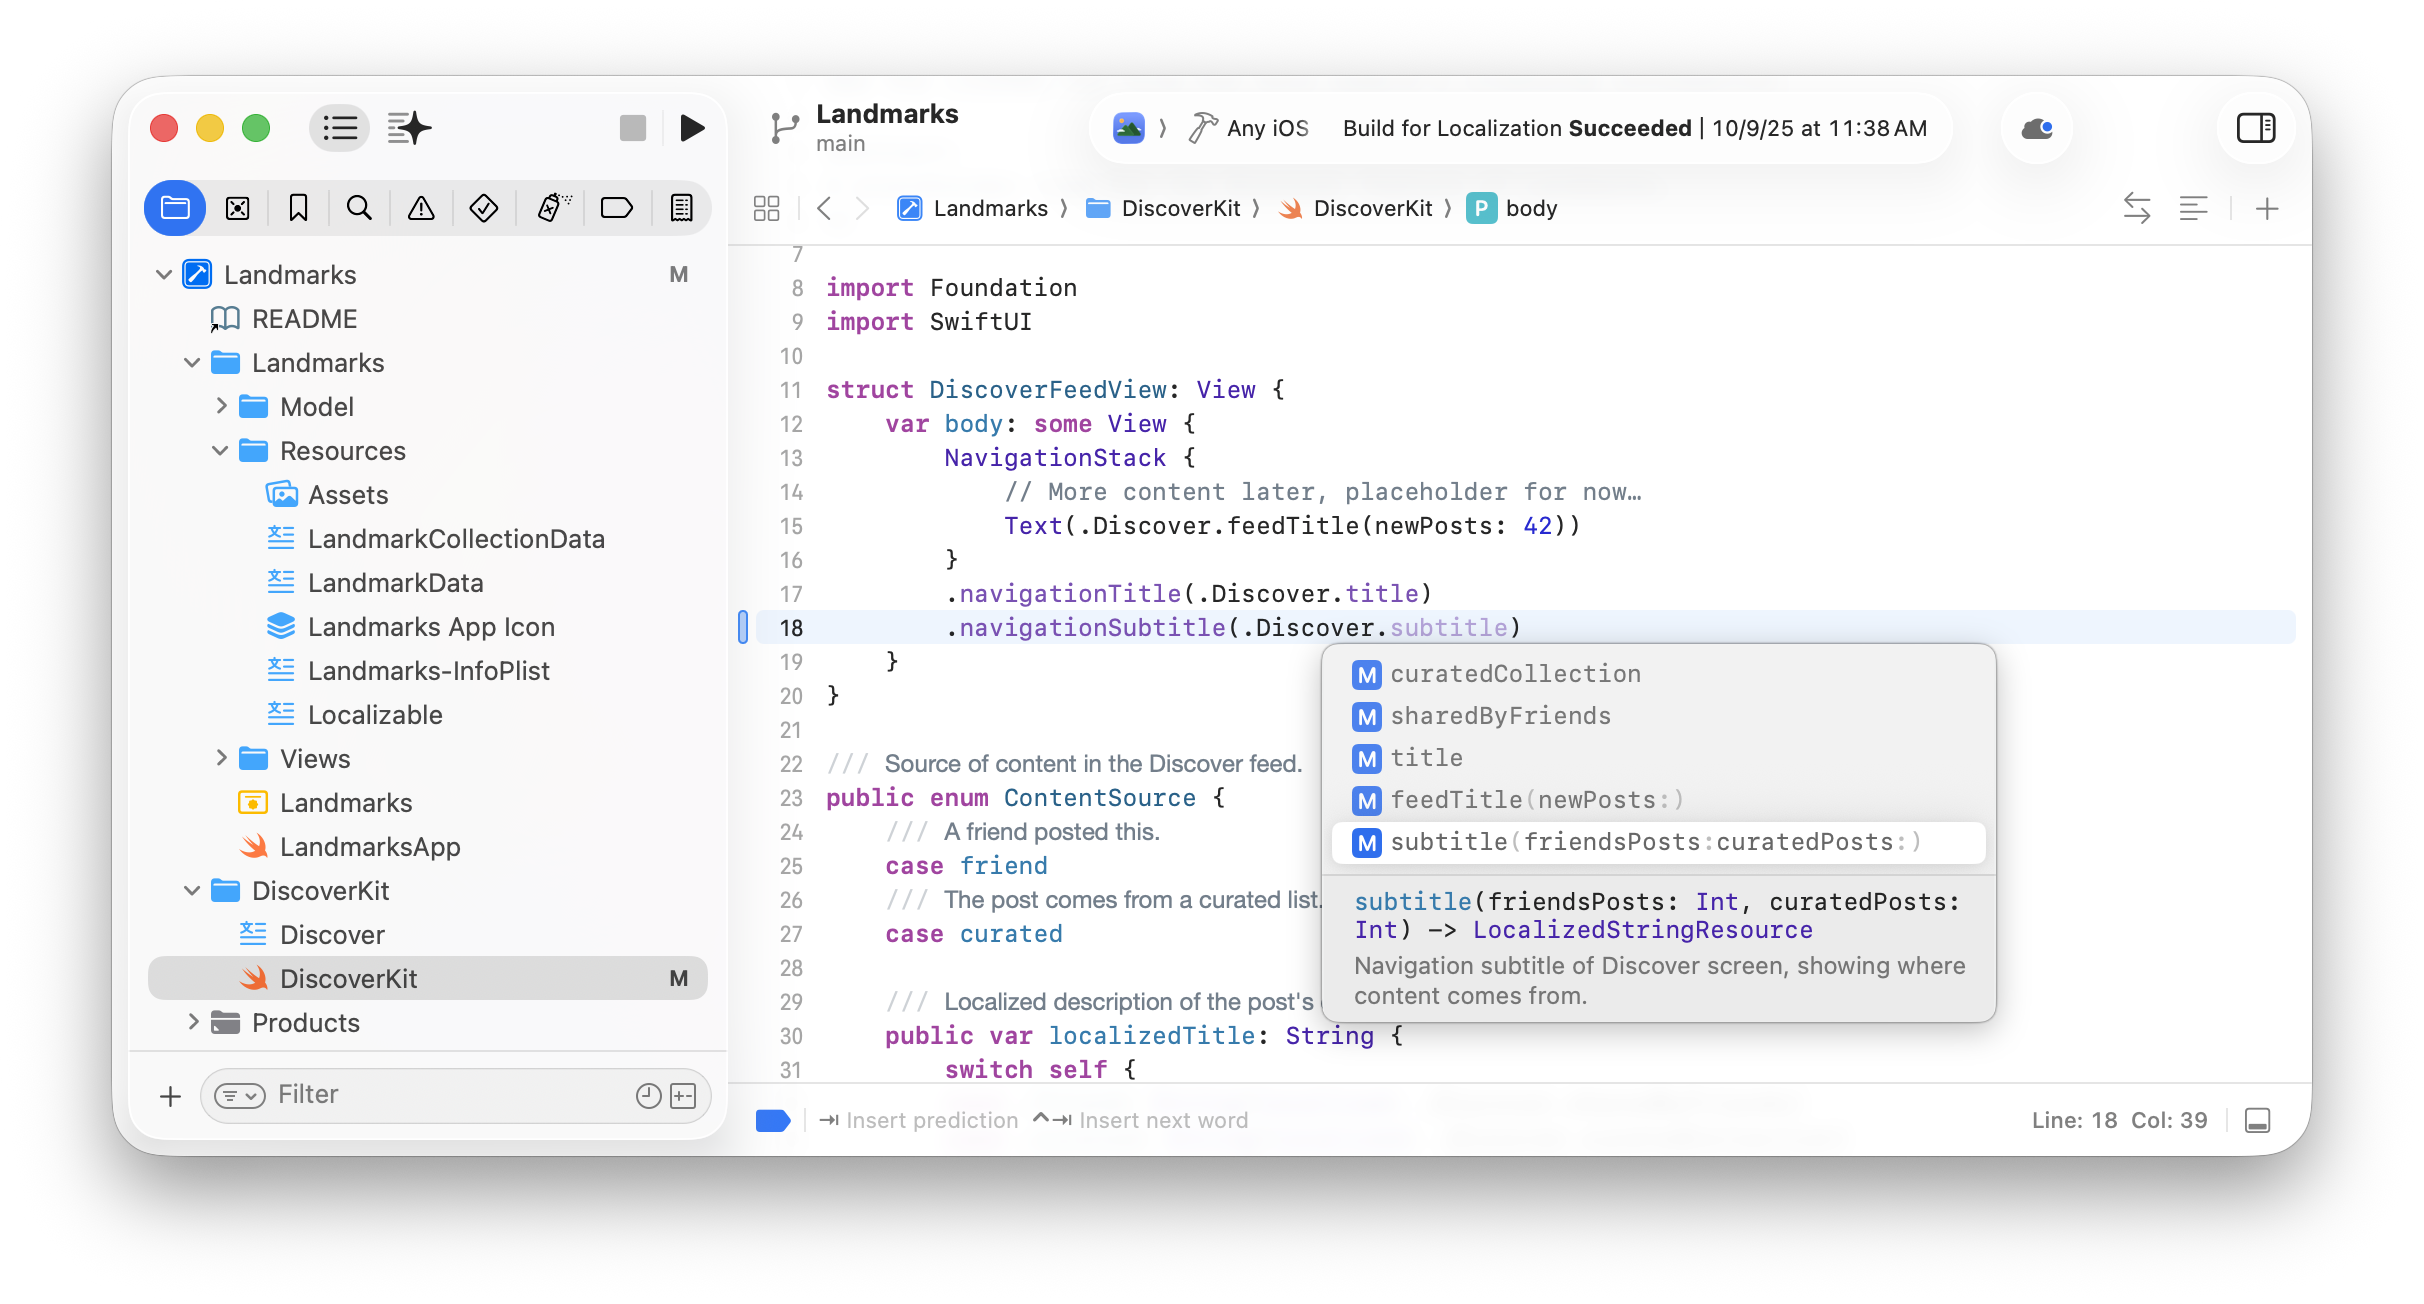The width and height of the screenshot is (2424, 1304).
Task: Open the Debug navigator spray icon
Action: [x=554, y=208]
